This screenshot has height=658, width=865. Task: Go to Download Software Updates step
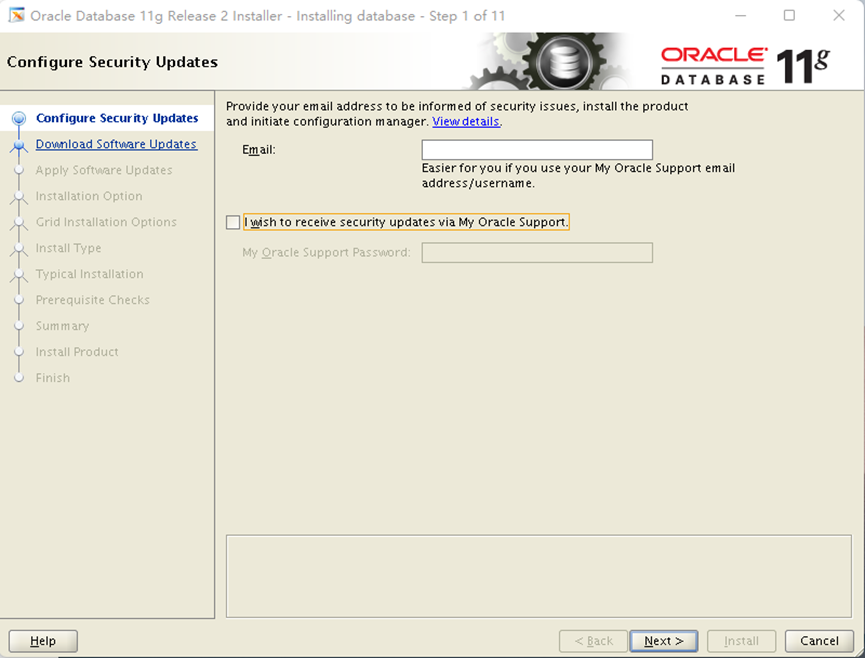tap(116, 144)
